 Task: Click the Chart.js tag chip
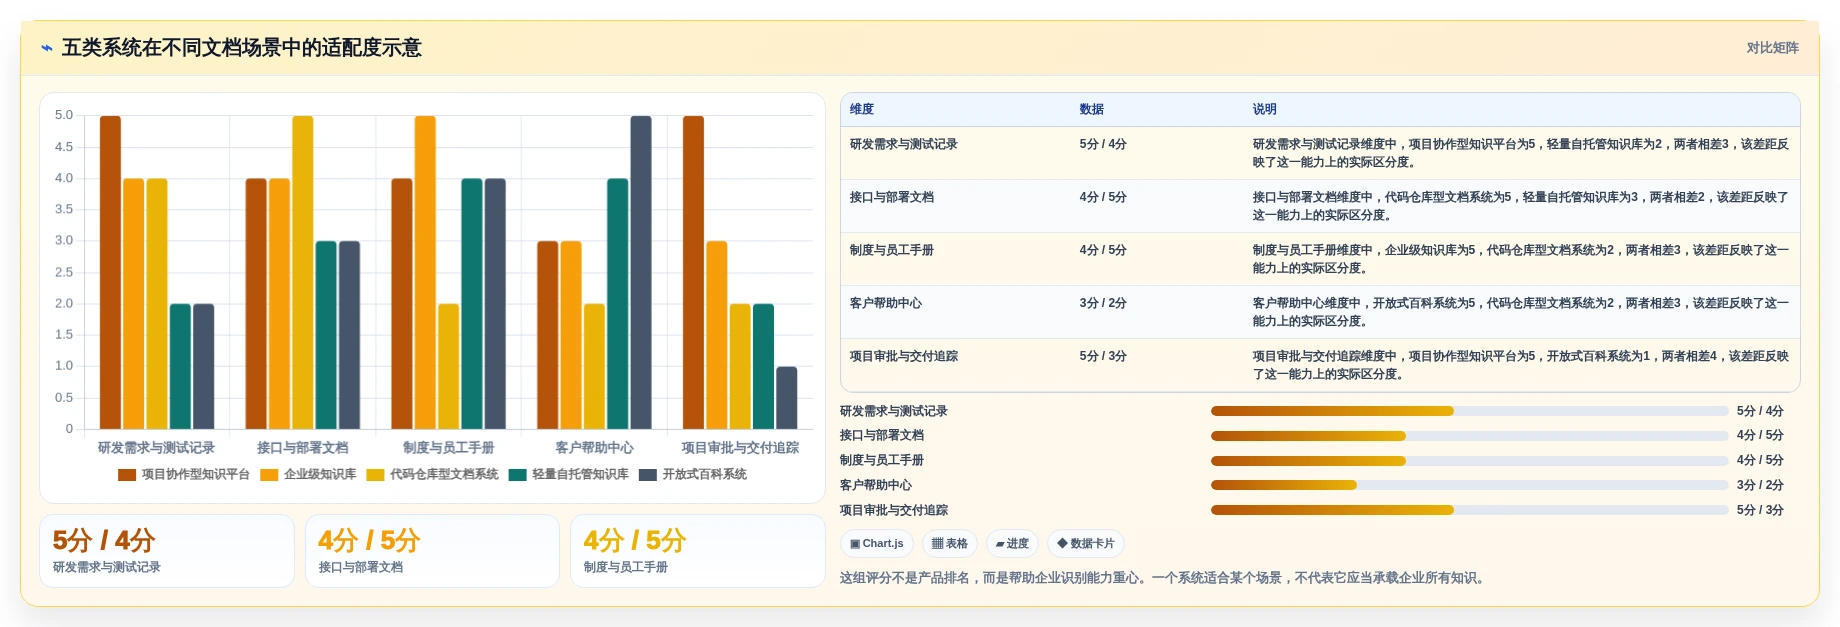point(876,544)
